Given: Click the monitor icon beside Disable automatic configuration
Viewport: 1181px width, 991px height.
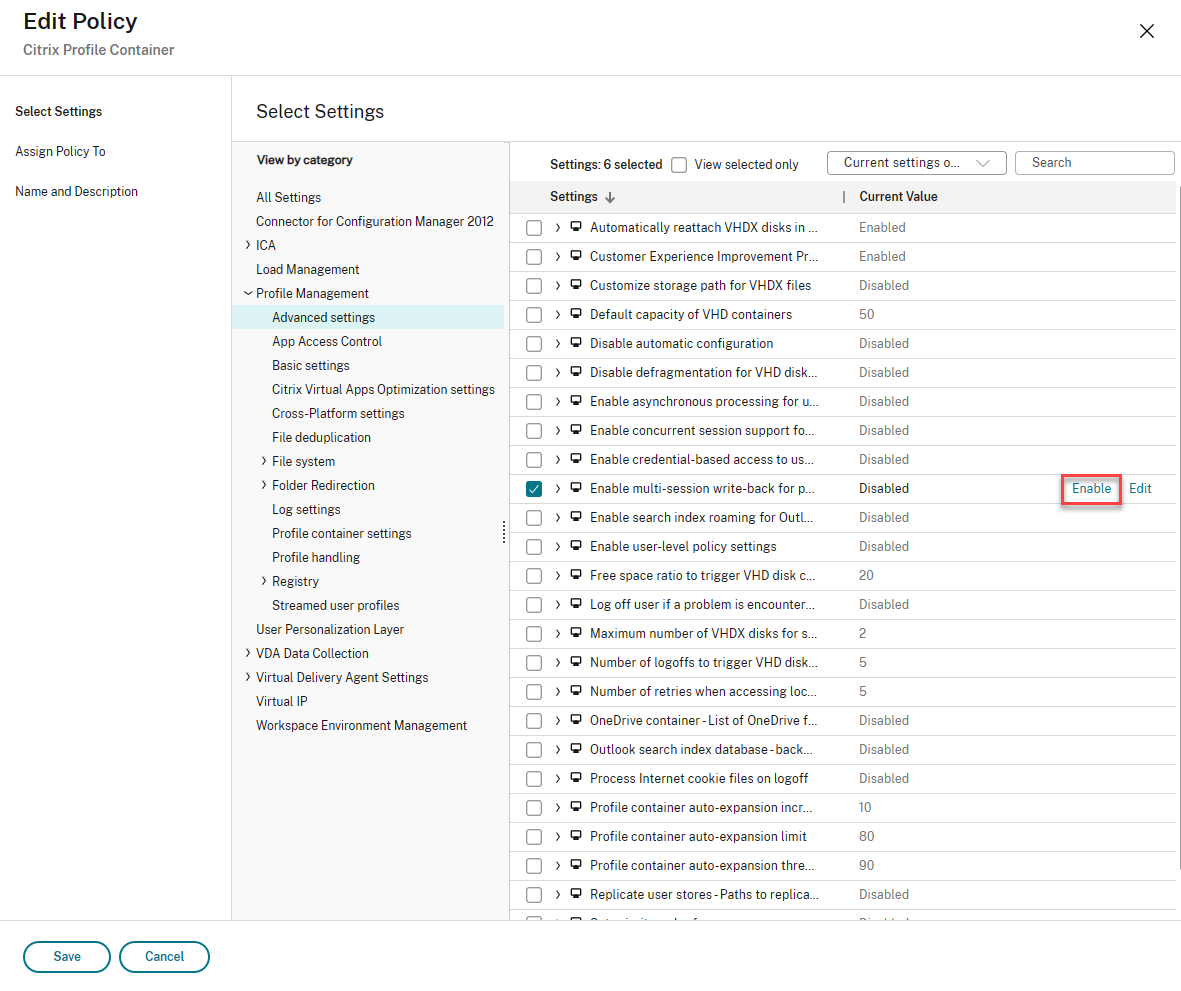Looking at the screenshot, I should pos(576,343).
